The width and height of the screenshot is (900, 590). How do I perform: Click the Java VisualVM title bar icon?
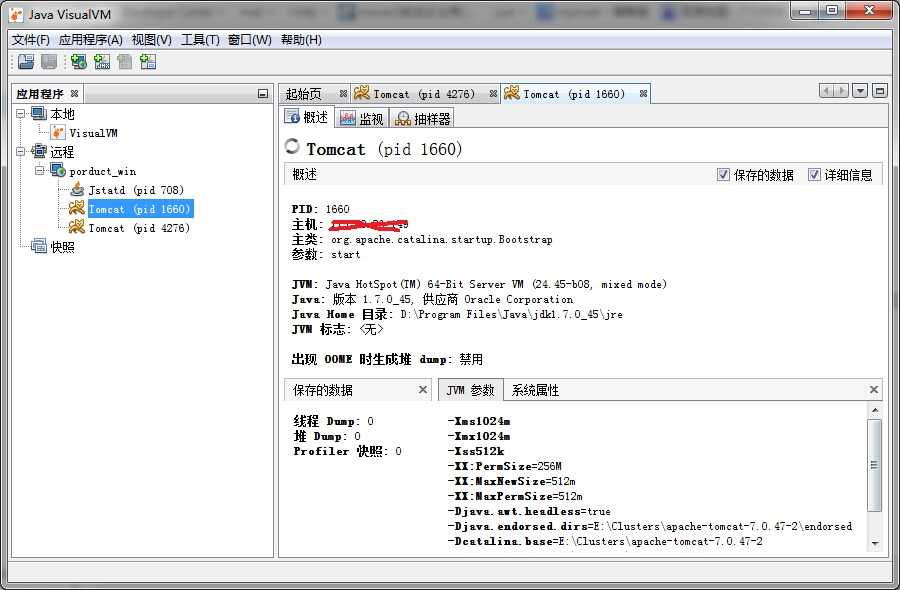16,14
